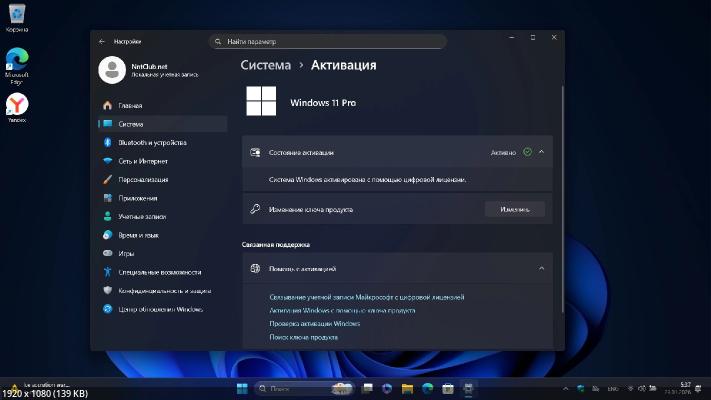Open link Проверка активации Windows
The image size is (711, 400).
(315, 324)
